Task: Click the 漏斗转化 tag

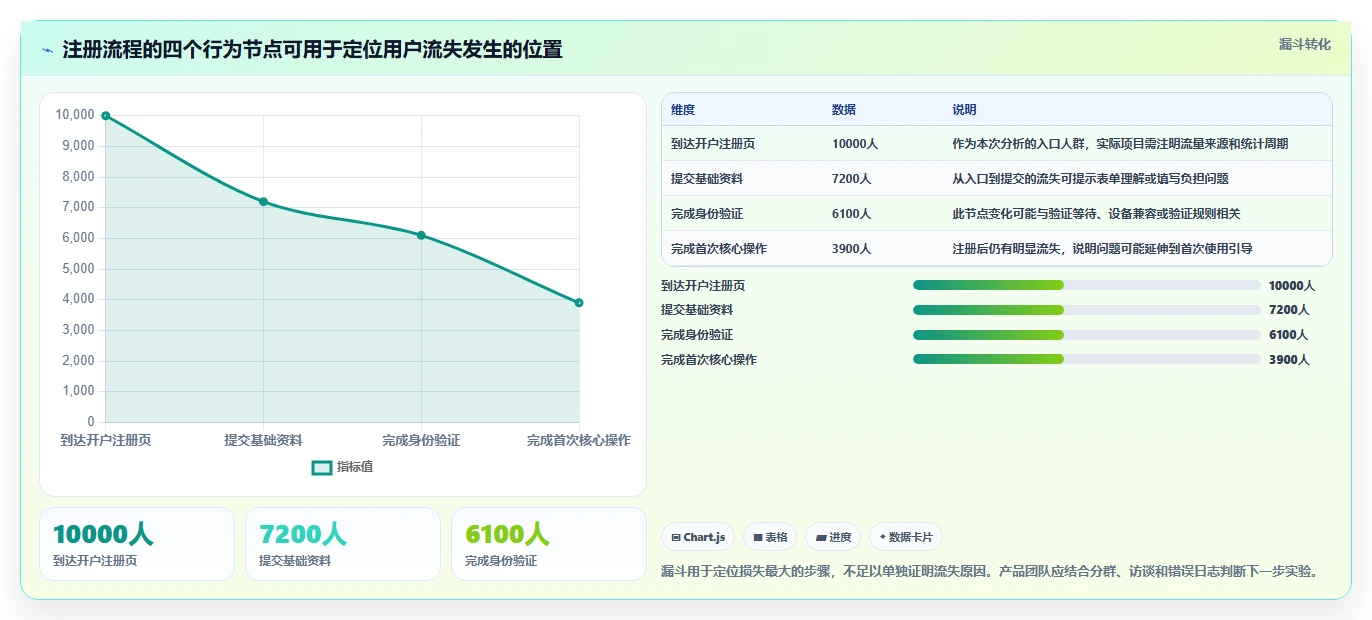Action: pyautogui.click(x=1305, y=44)
